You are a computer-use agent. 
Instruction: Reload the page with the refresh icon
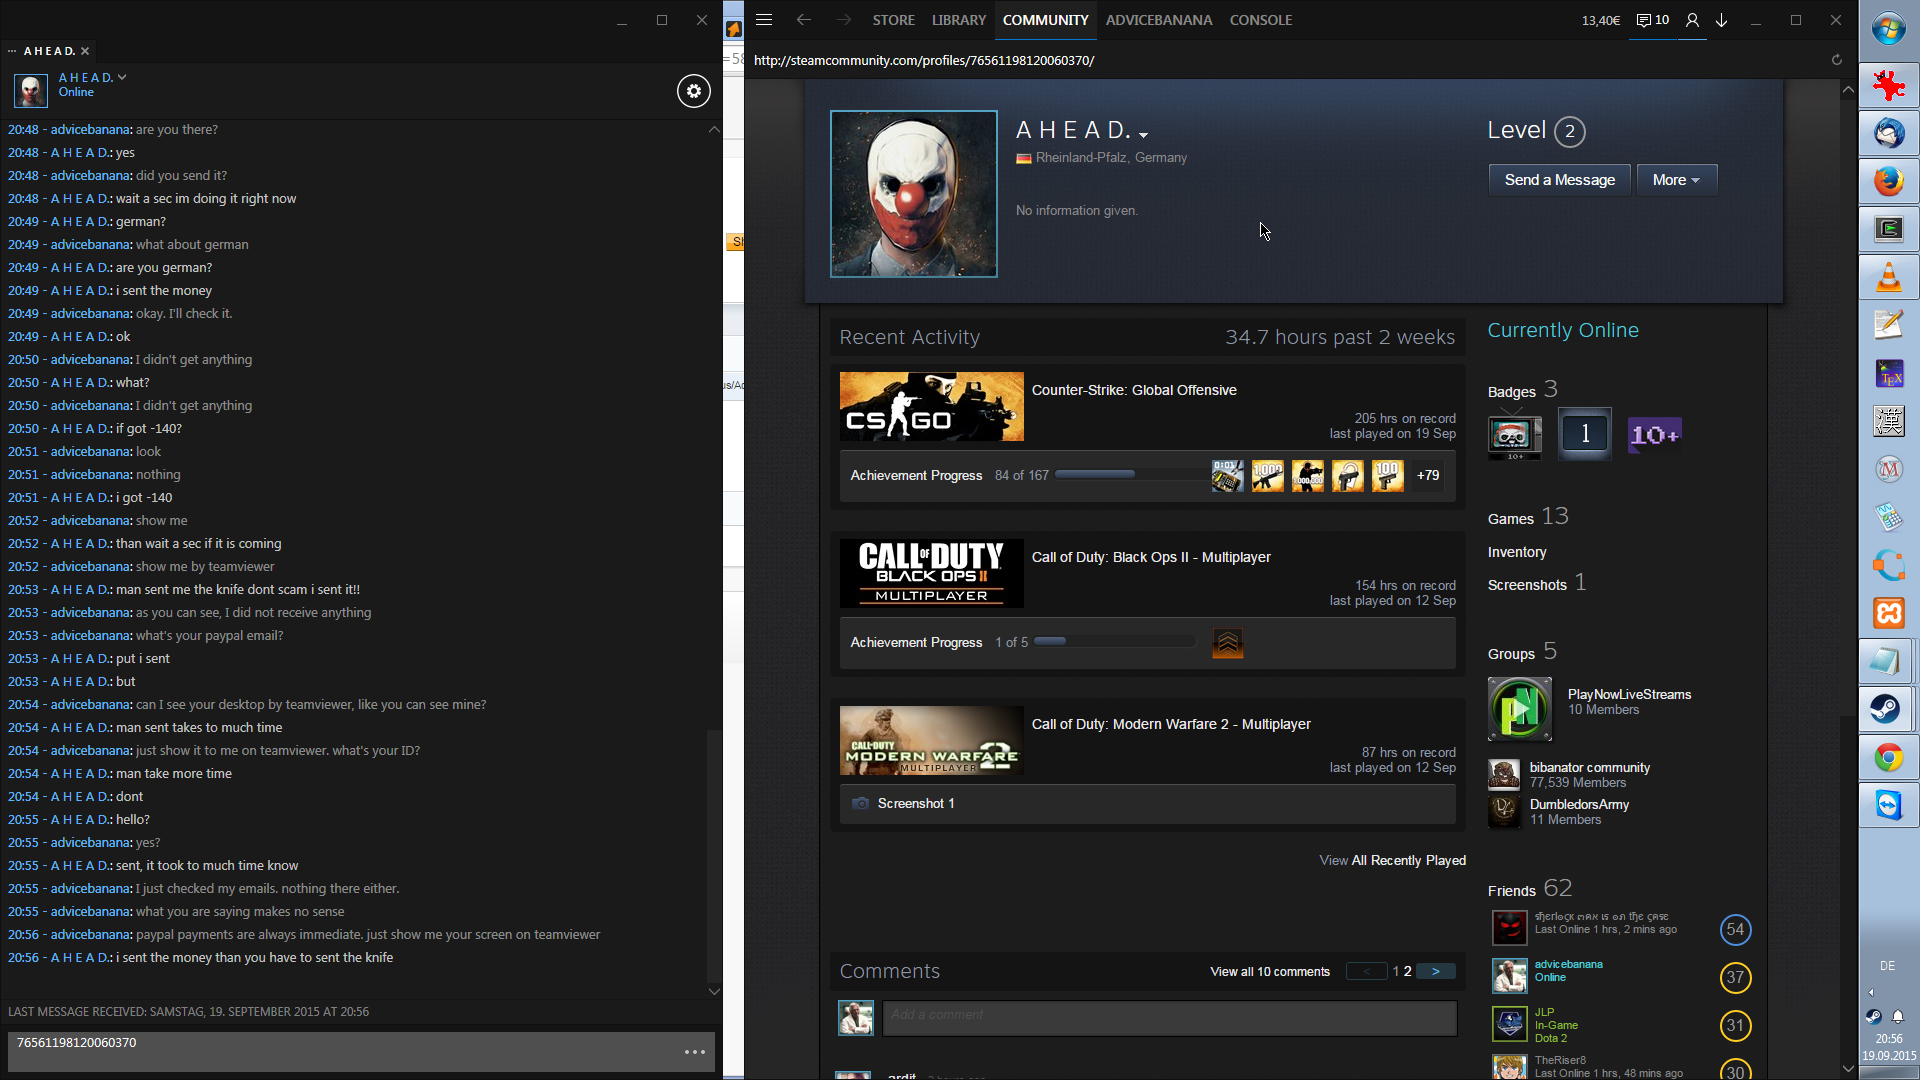(1836, 60)
